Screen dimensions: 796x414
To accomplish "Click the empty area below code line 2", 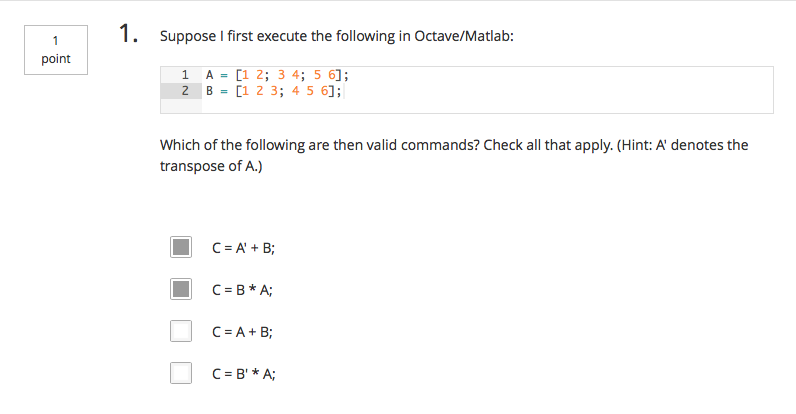I will (487, 106).
